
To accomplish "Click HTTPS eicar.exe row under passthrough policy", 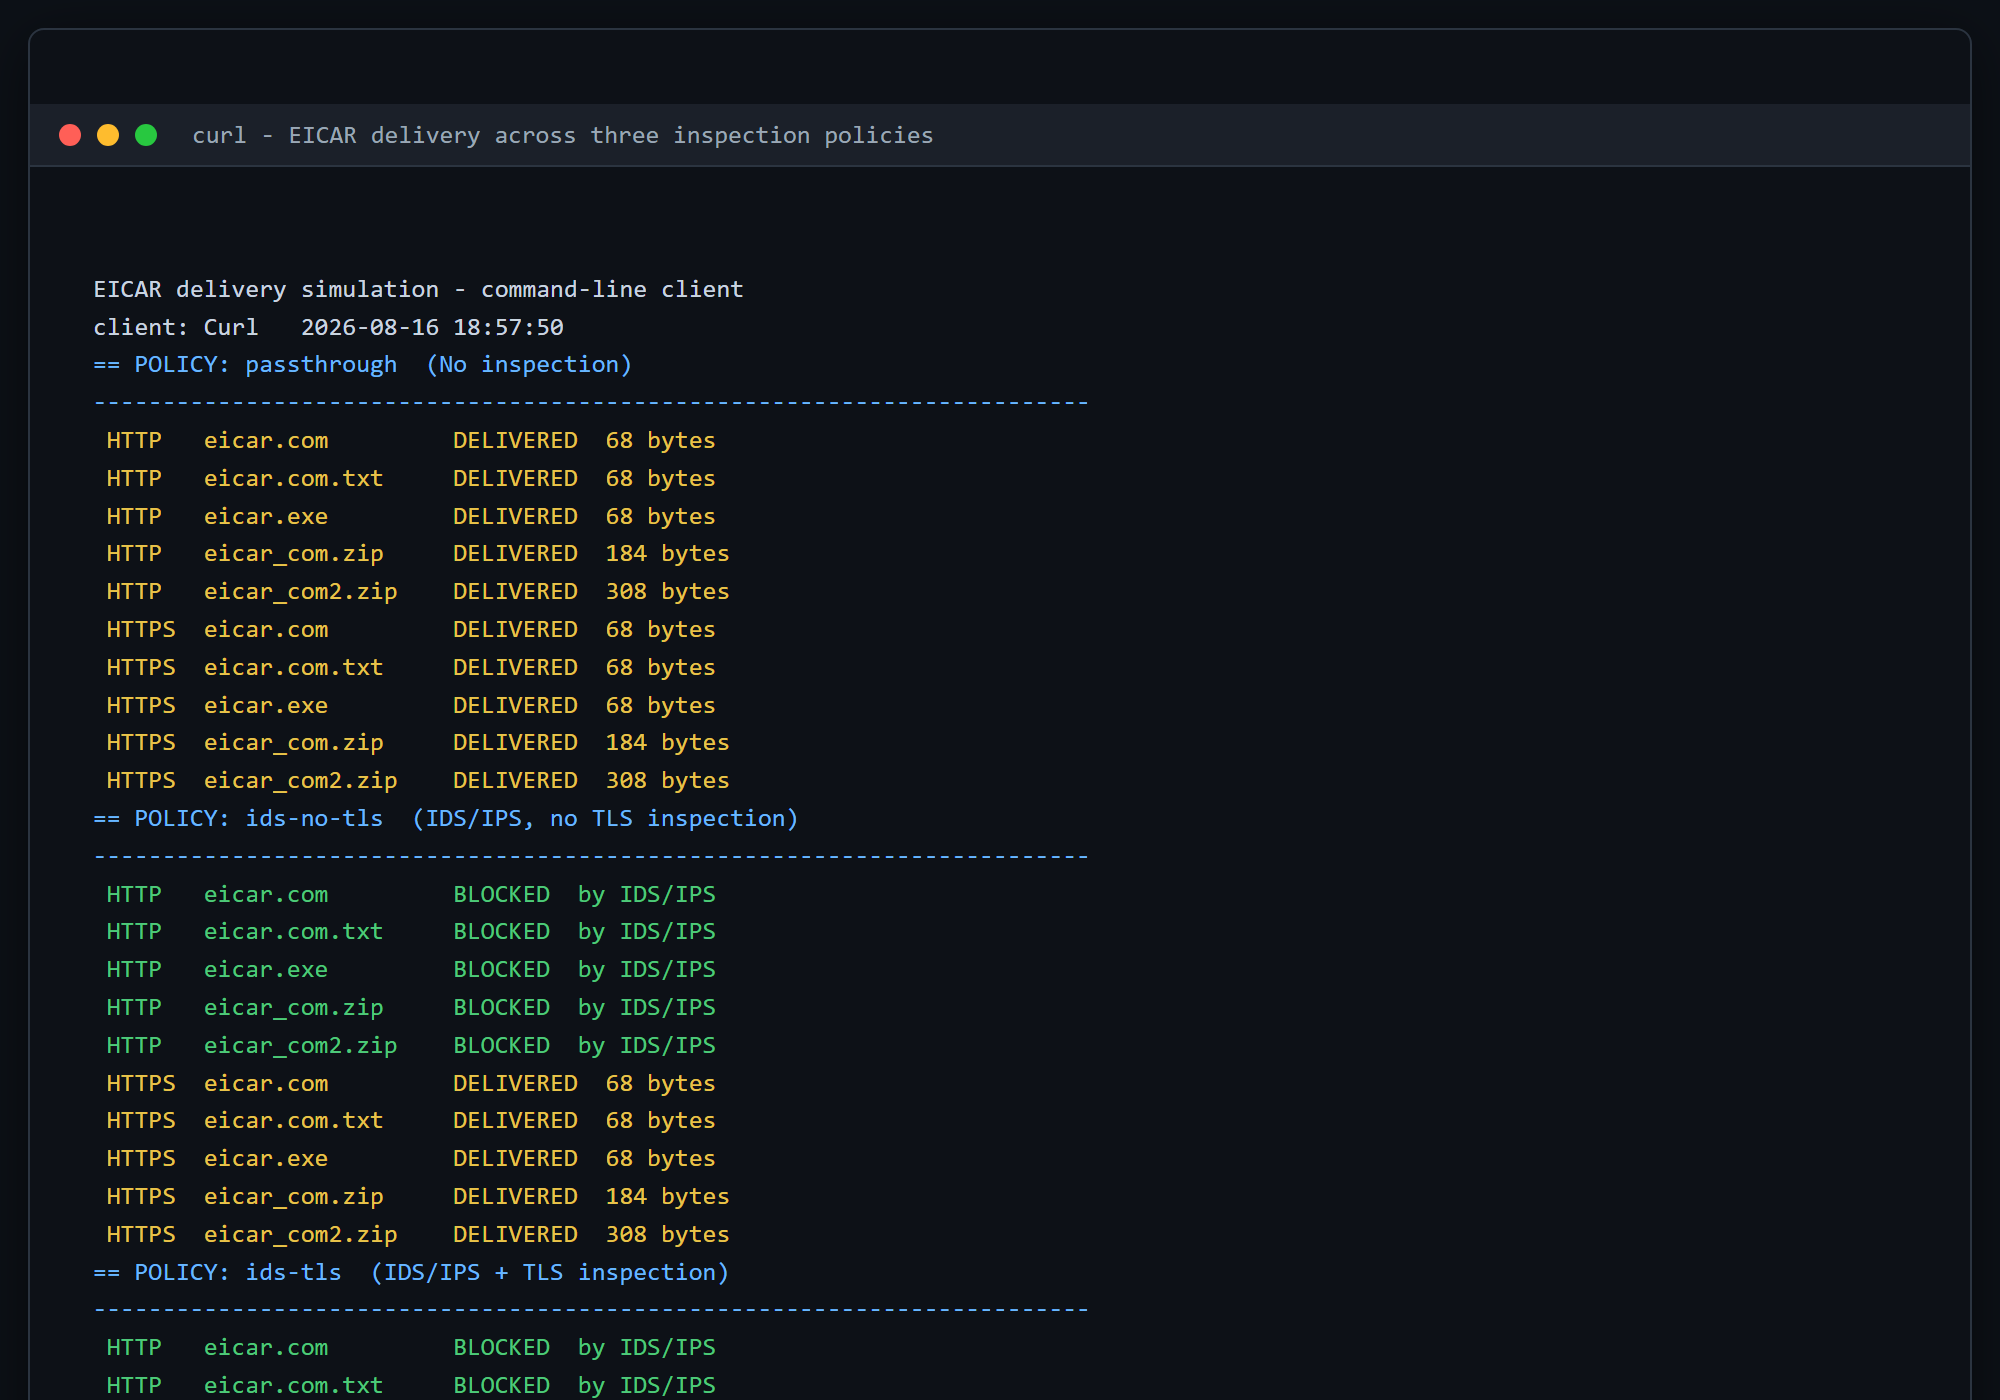I will tap(411, 705).
